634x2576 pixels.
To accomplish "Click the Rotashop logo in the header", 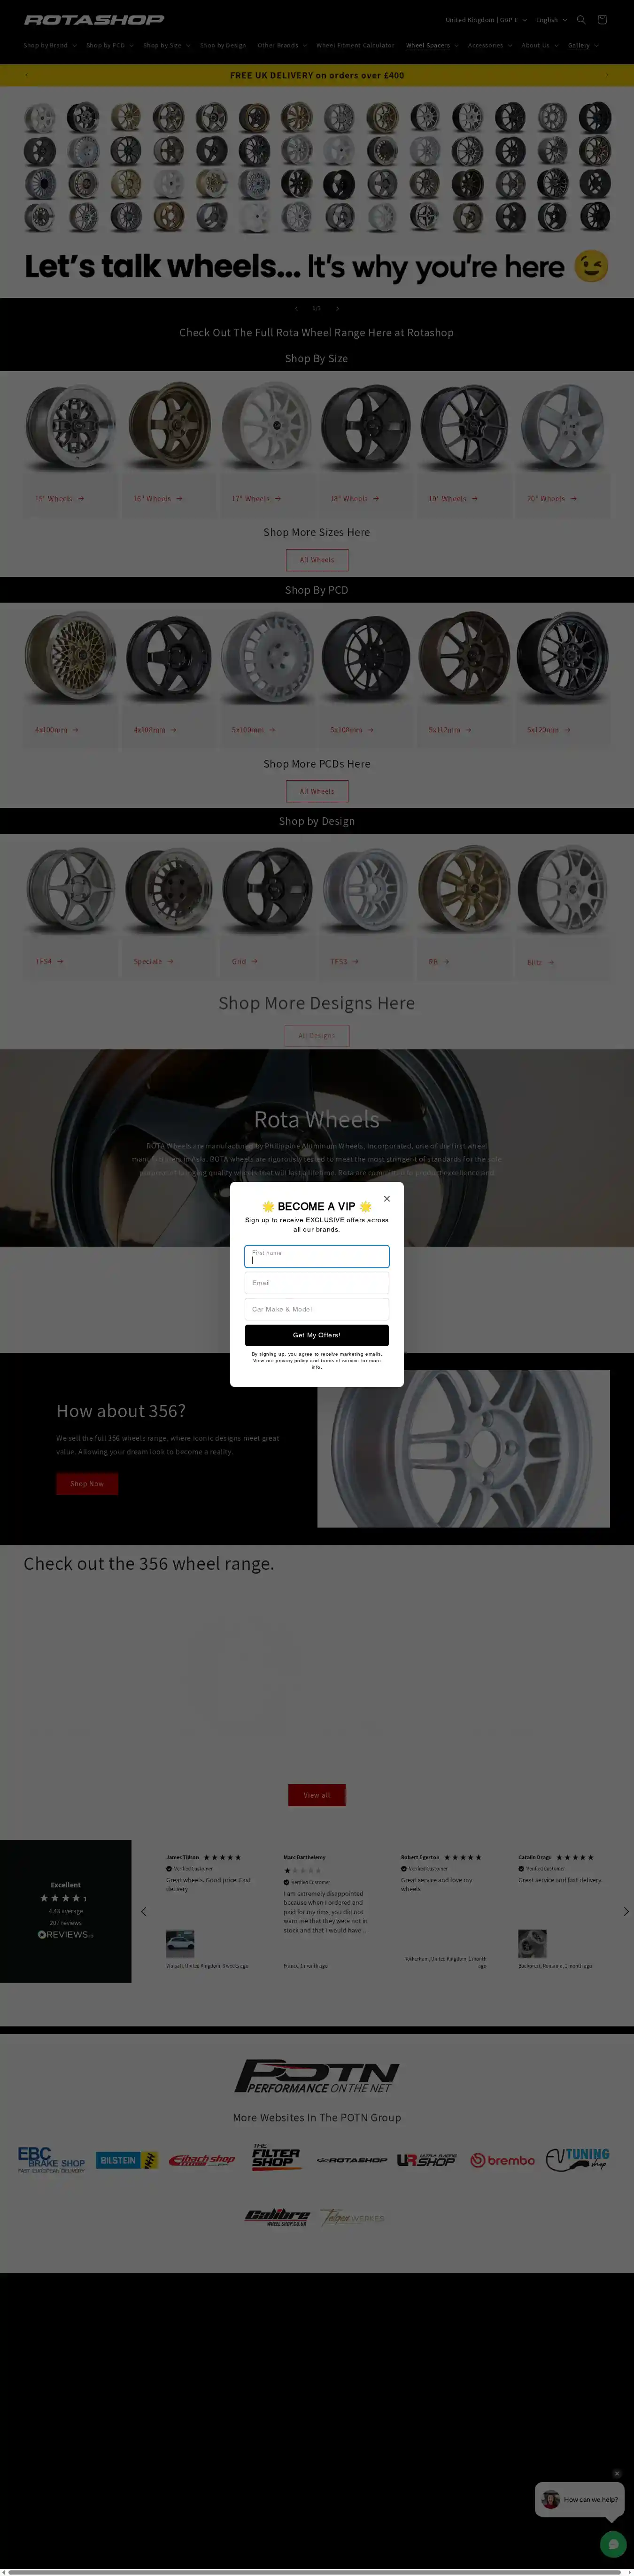I will (94, 19).
